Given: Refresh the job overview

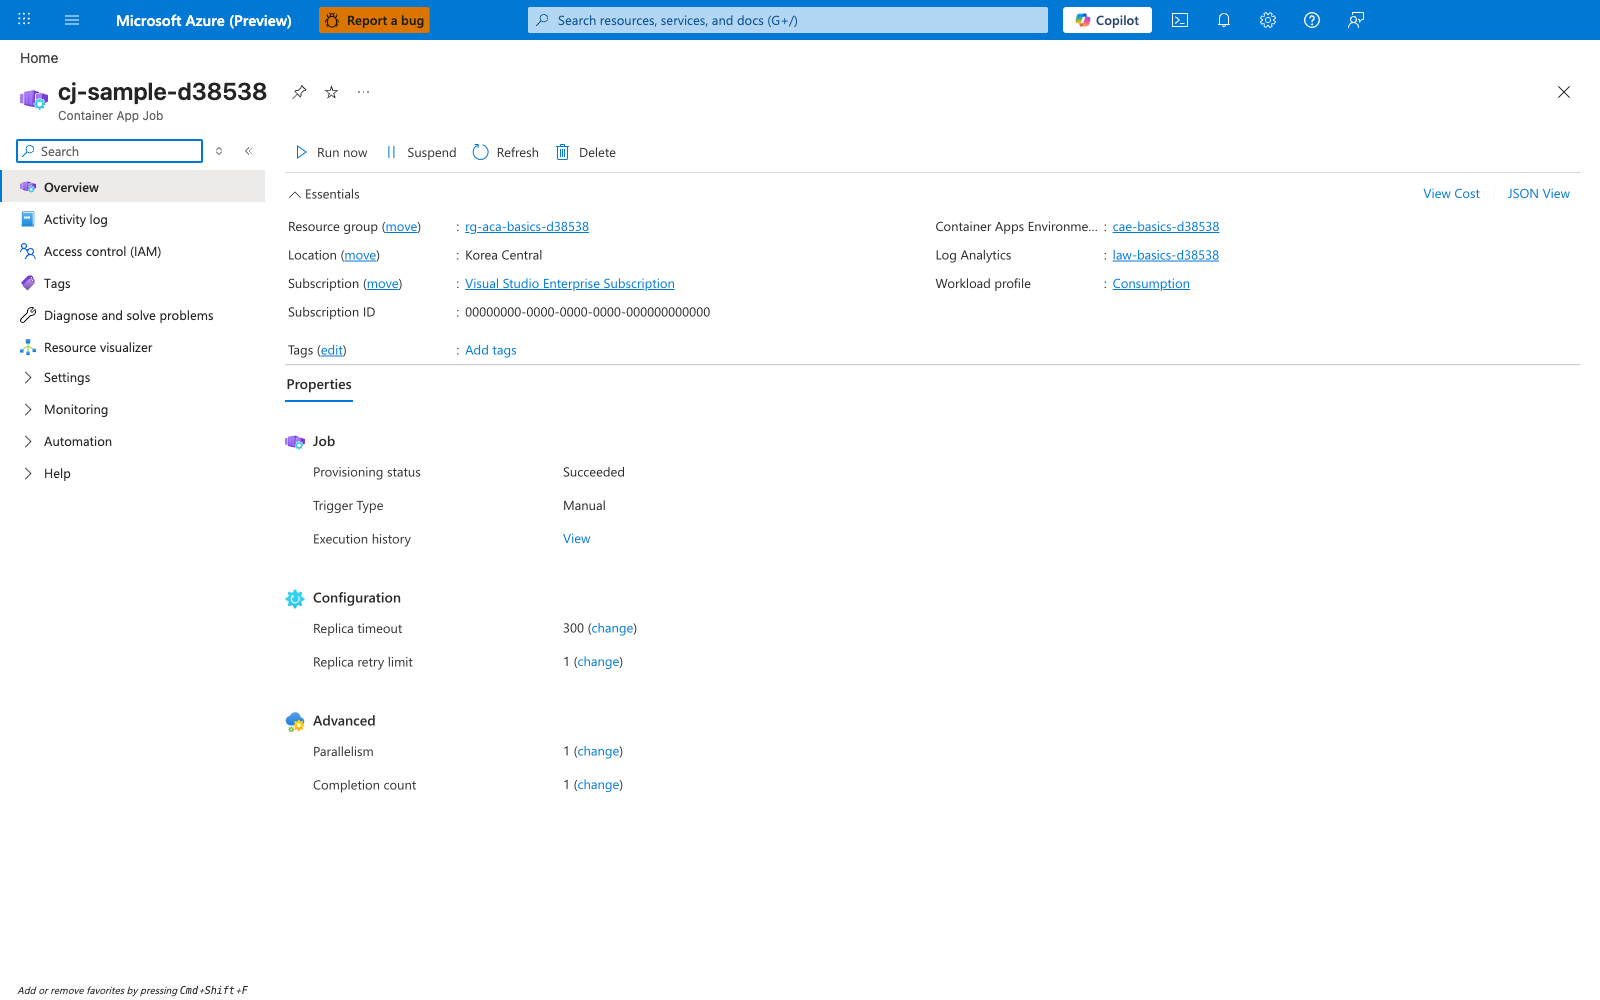Looking at the screenshot, I should point(505,152).
